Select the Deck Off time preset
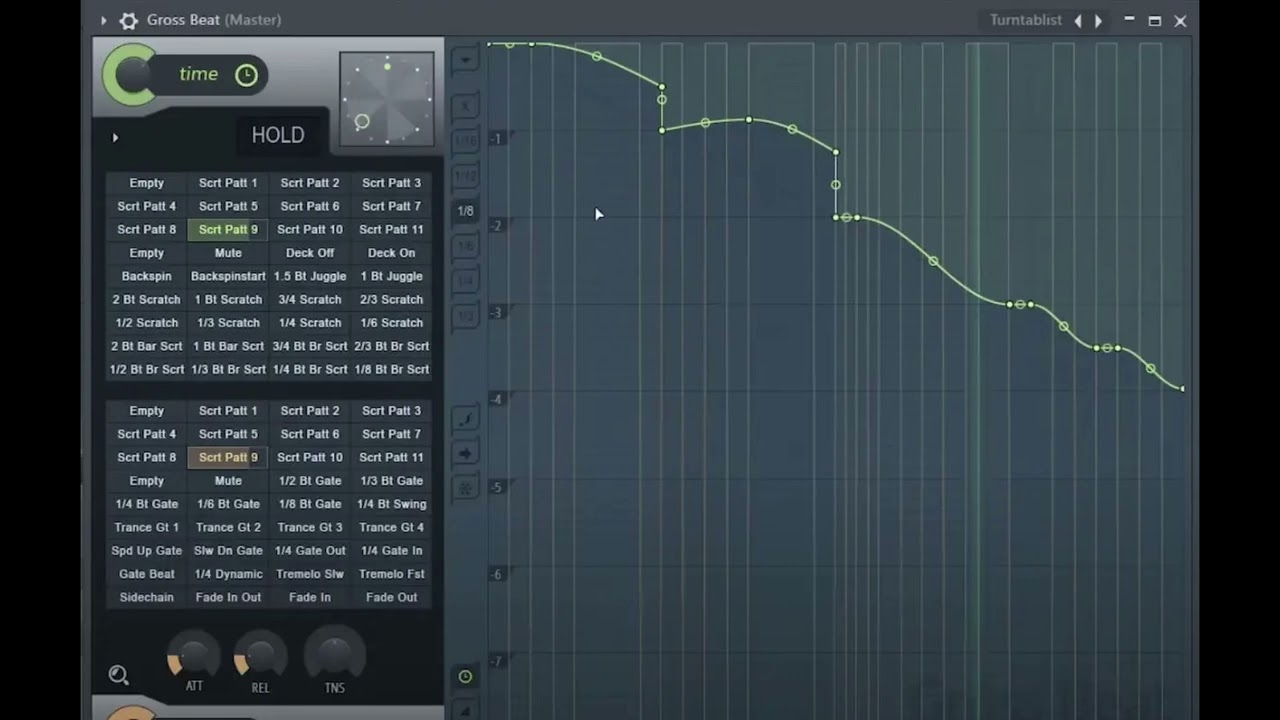This screenshot has width=1280, height=720. click(310, 253)
